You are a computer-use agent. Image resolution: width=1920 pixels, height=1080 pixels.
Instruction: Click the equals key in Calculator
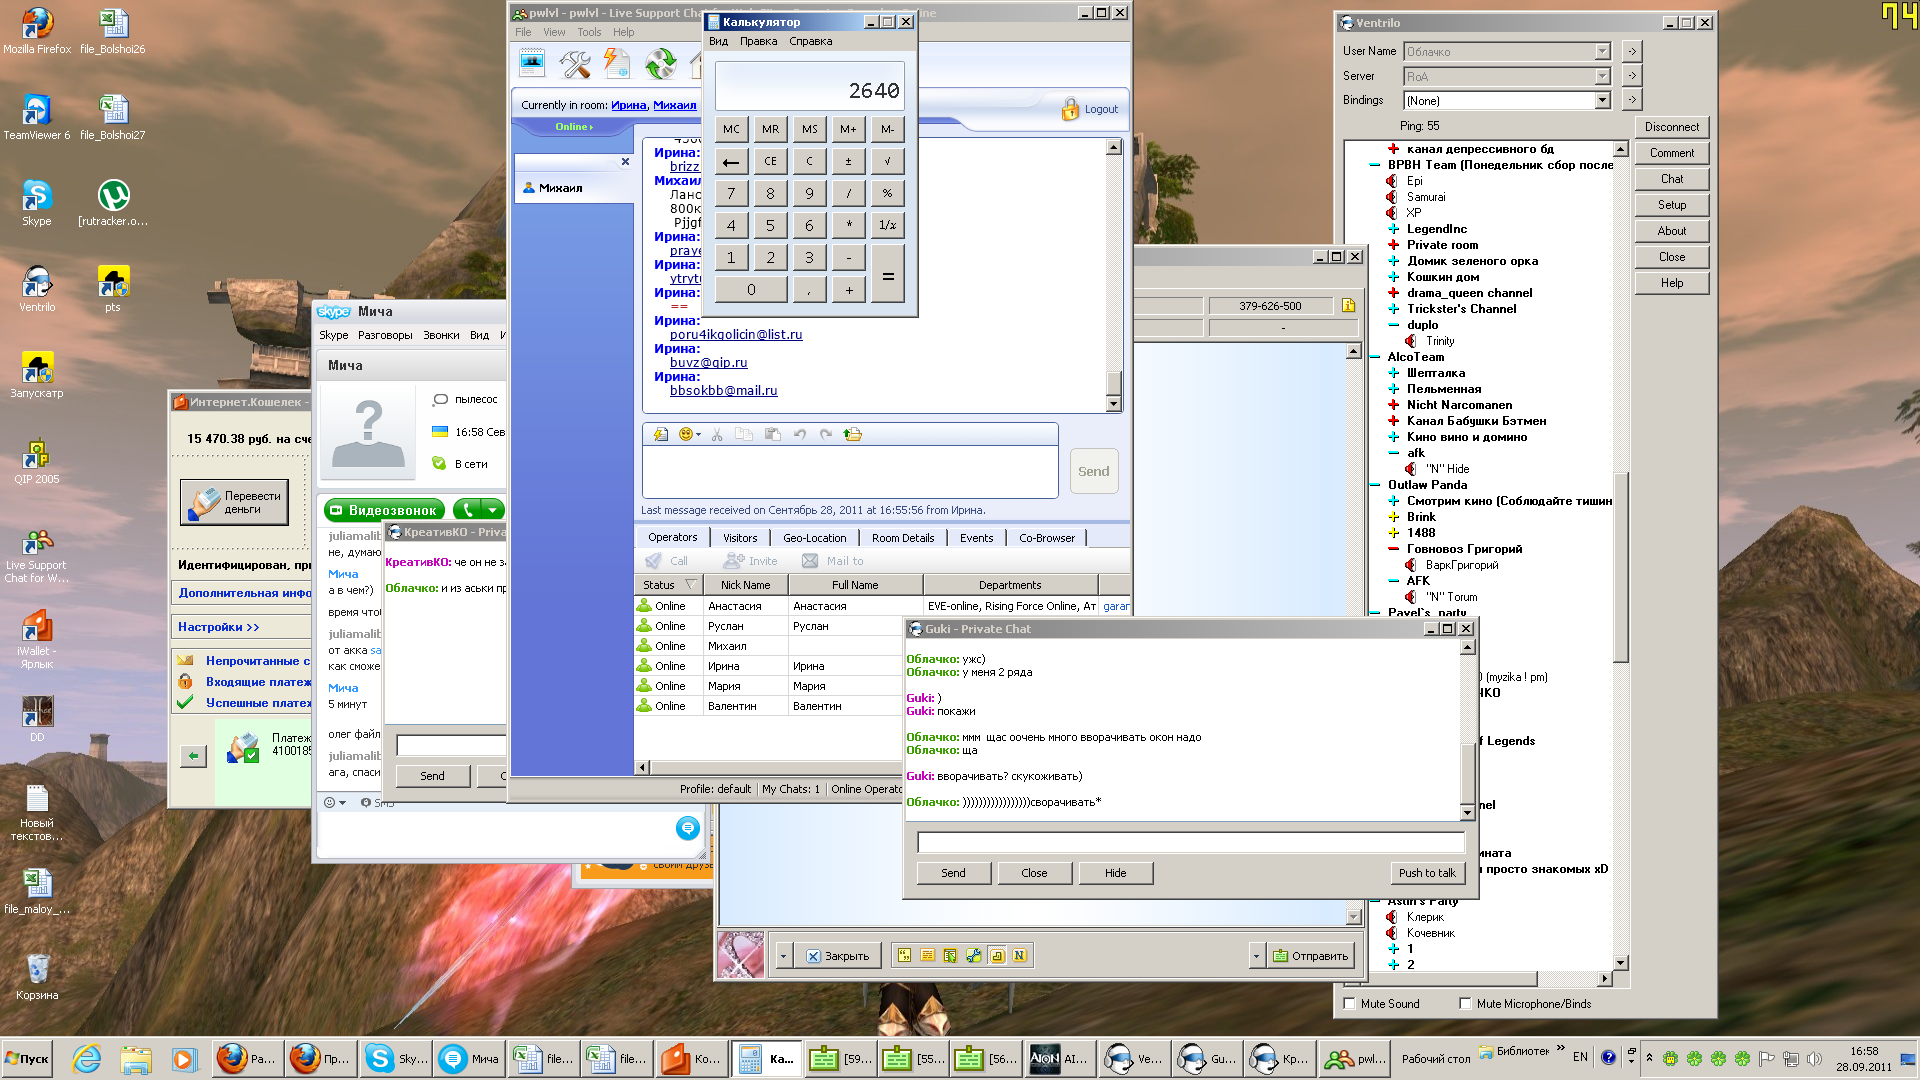click(x=887, y=274)
